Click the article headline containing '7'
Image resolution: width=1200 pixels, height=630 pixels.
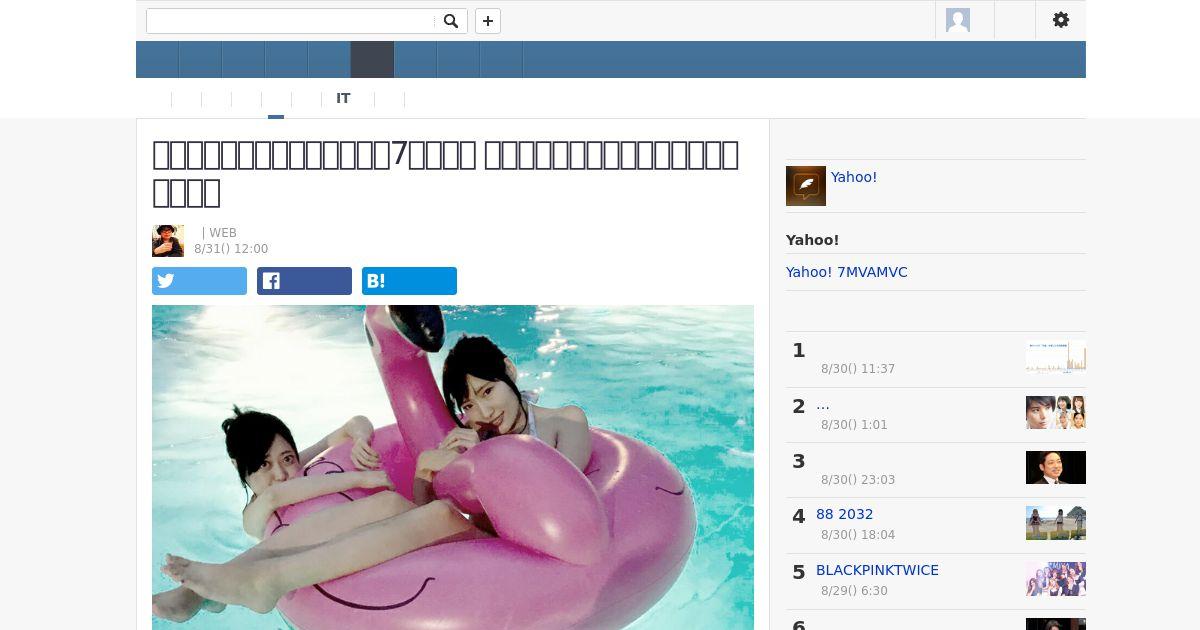(446, 173)
